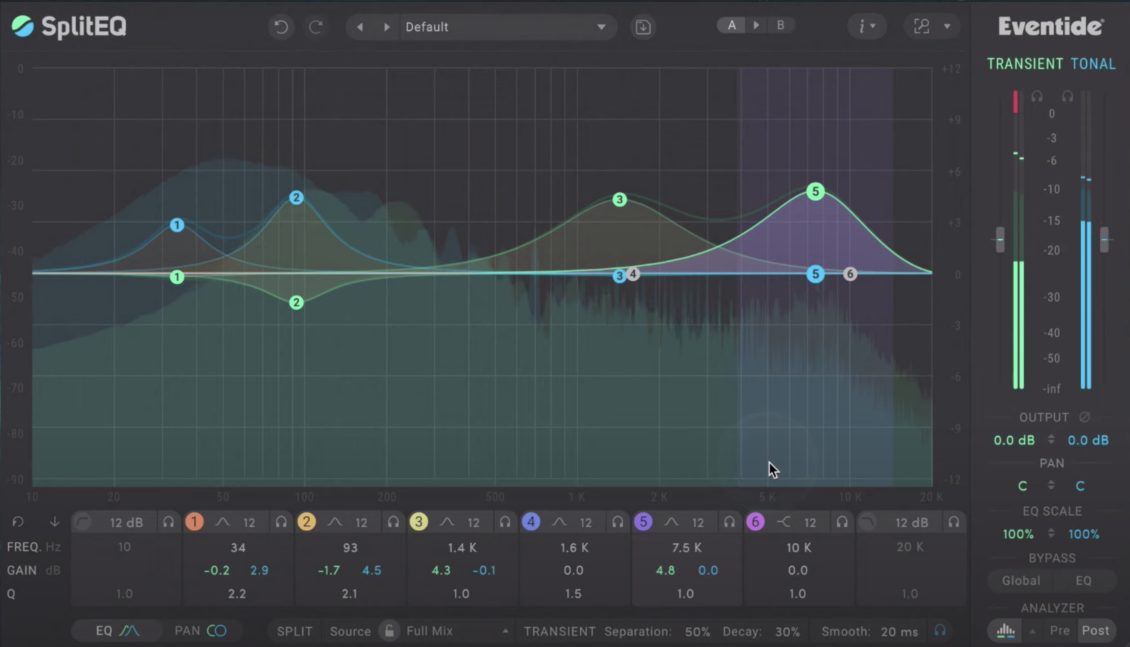1130x647 pixels.
Task: Undo the last change
Action: coord(280,27)
